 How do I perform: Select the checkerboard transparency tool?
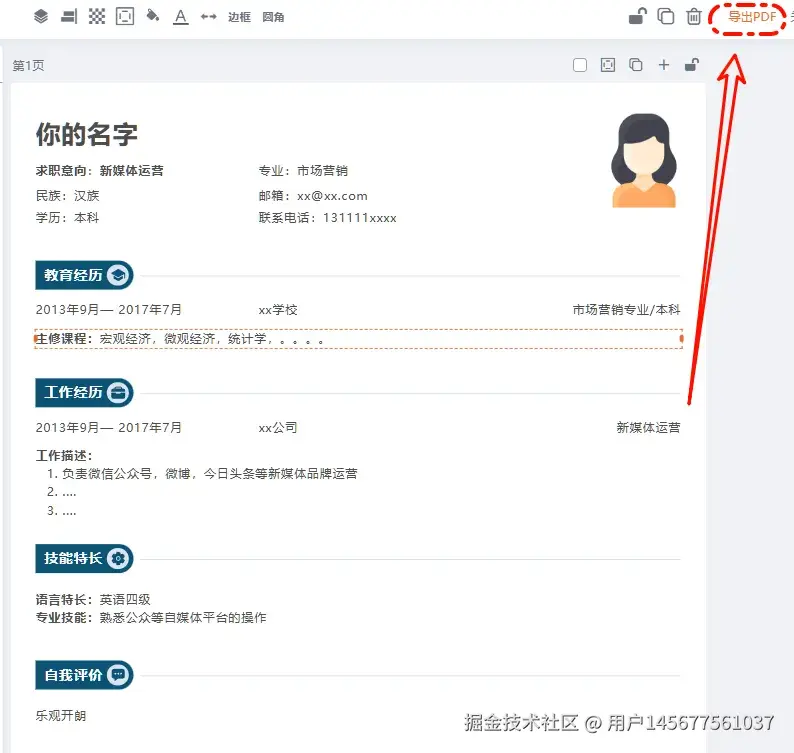click(x=97, y=17)
